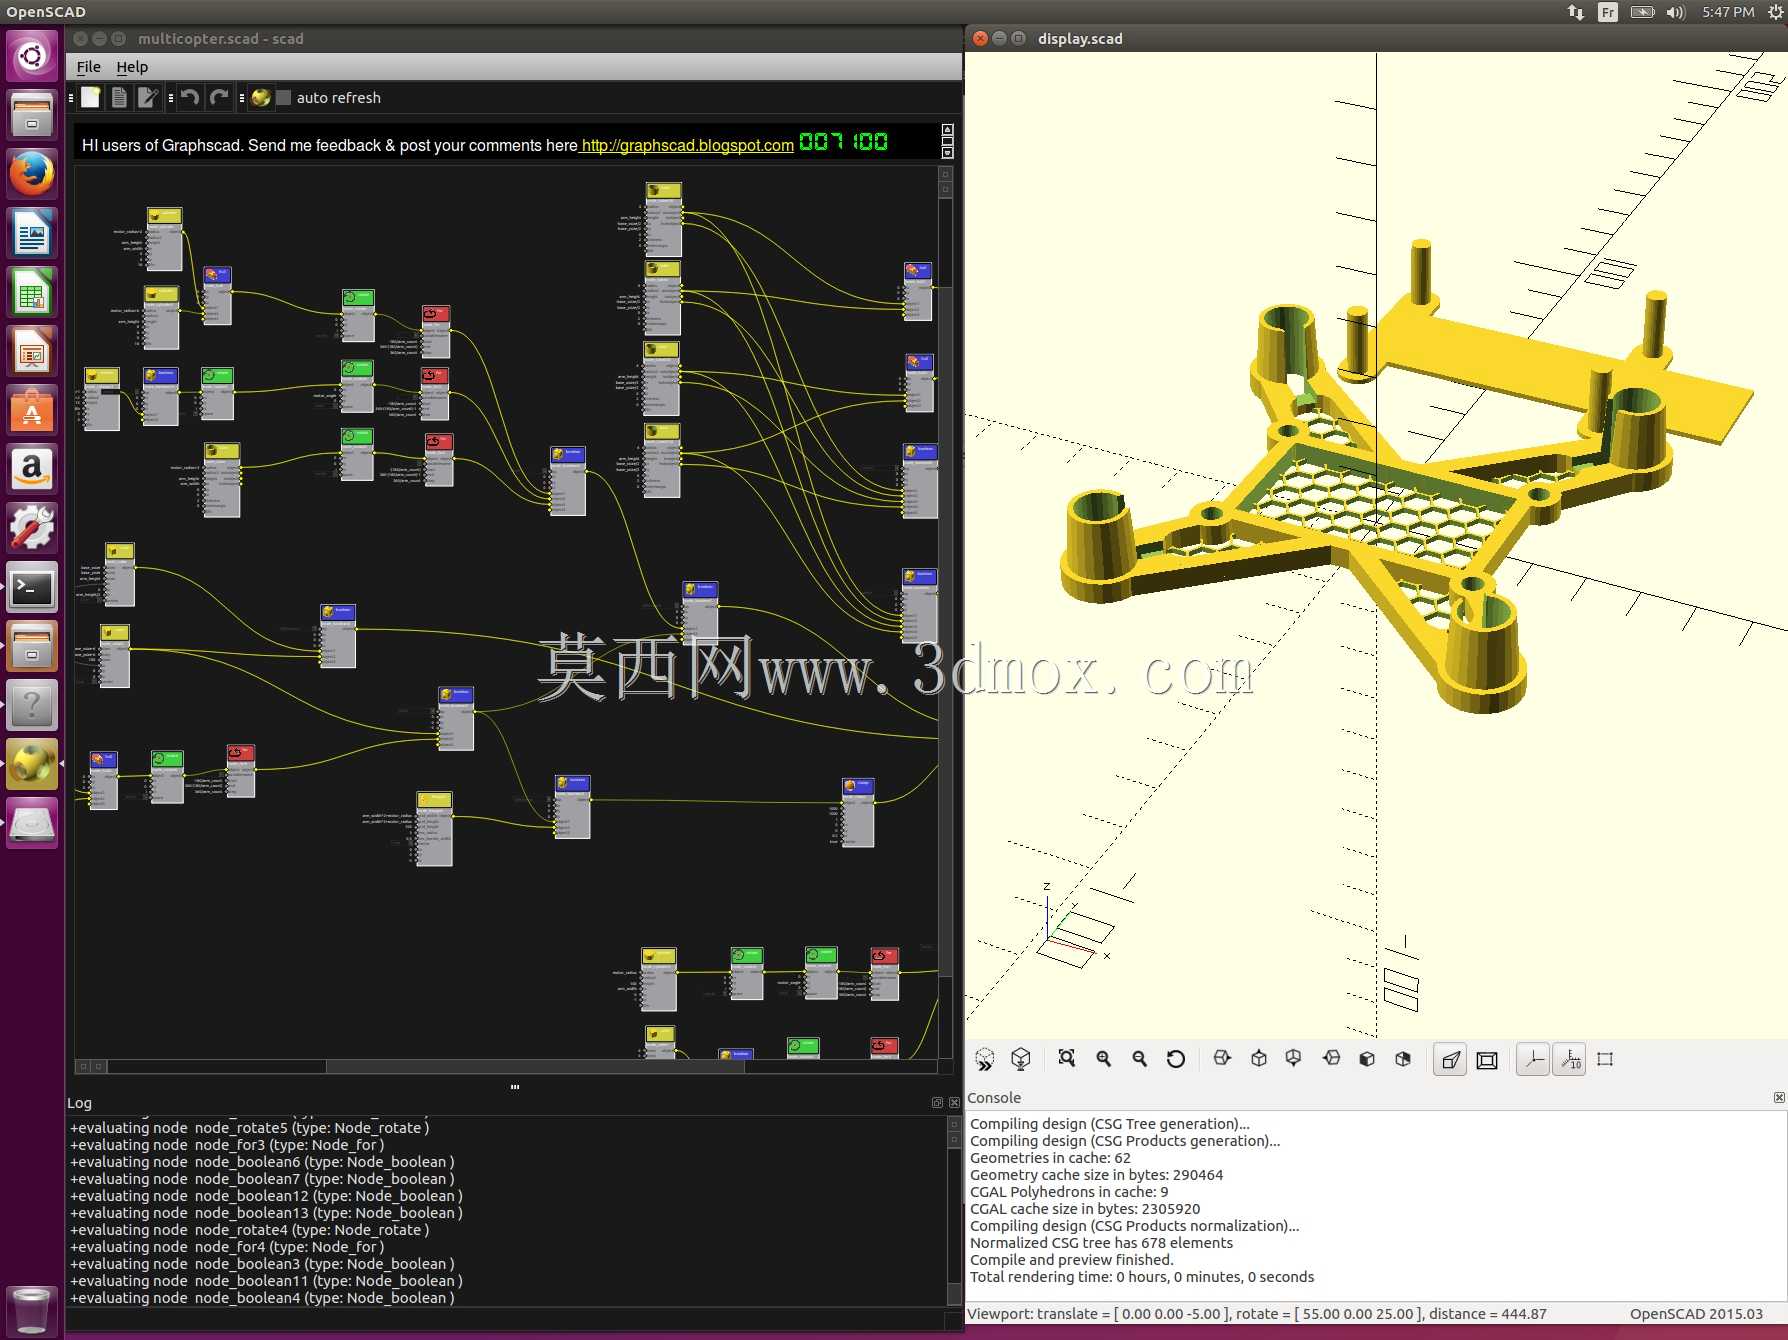Switch to the Right view cube icon
The width and height of the screenshot is (1788, 1340).
click(x=1222, y=1059)
